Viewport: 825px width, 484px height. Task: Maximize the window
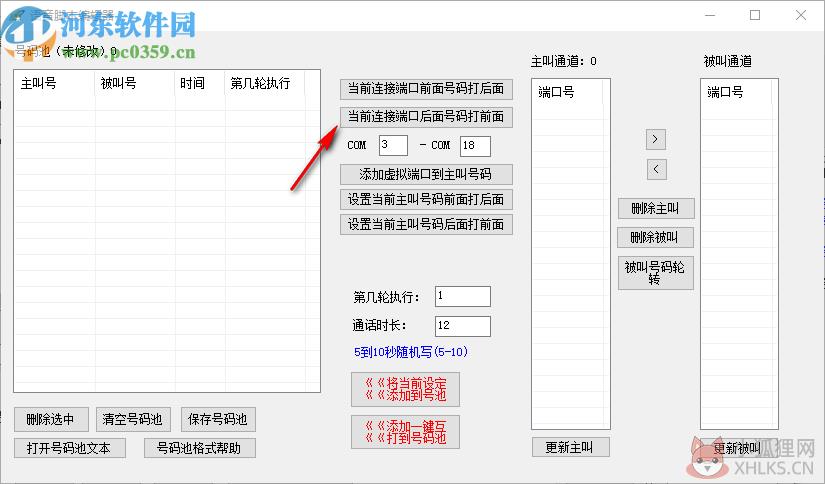pyautogui.click(x=755, y=15)
